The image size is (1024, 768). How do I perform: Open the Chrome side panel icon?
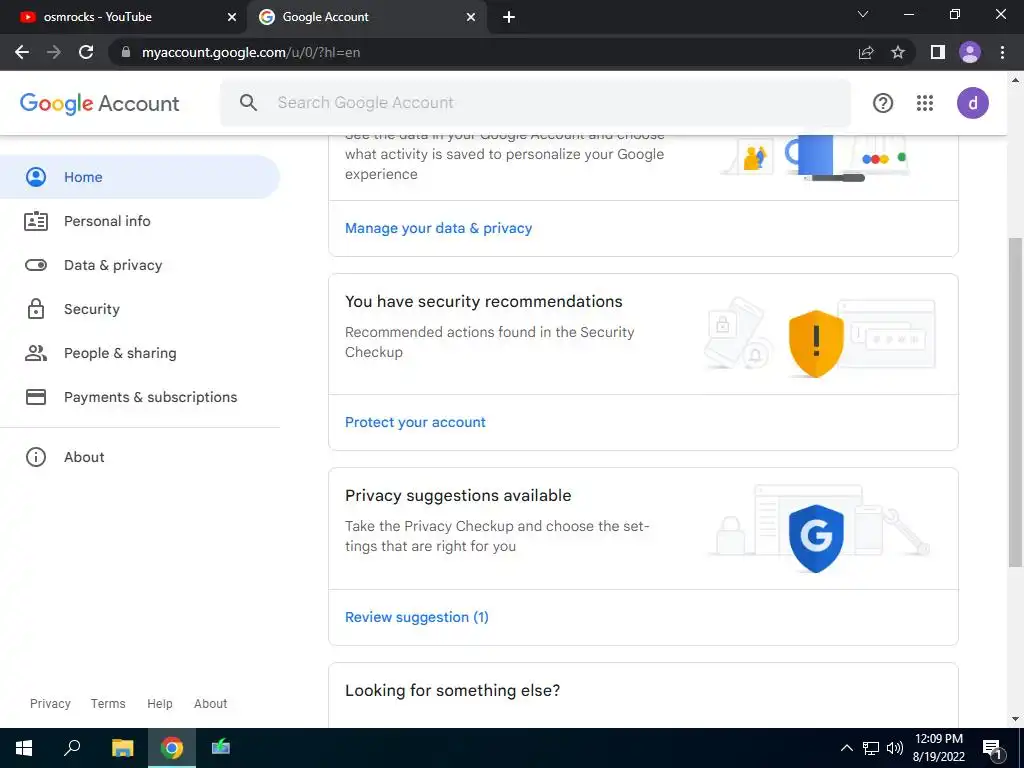coord(938,52)
